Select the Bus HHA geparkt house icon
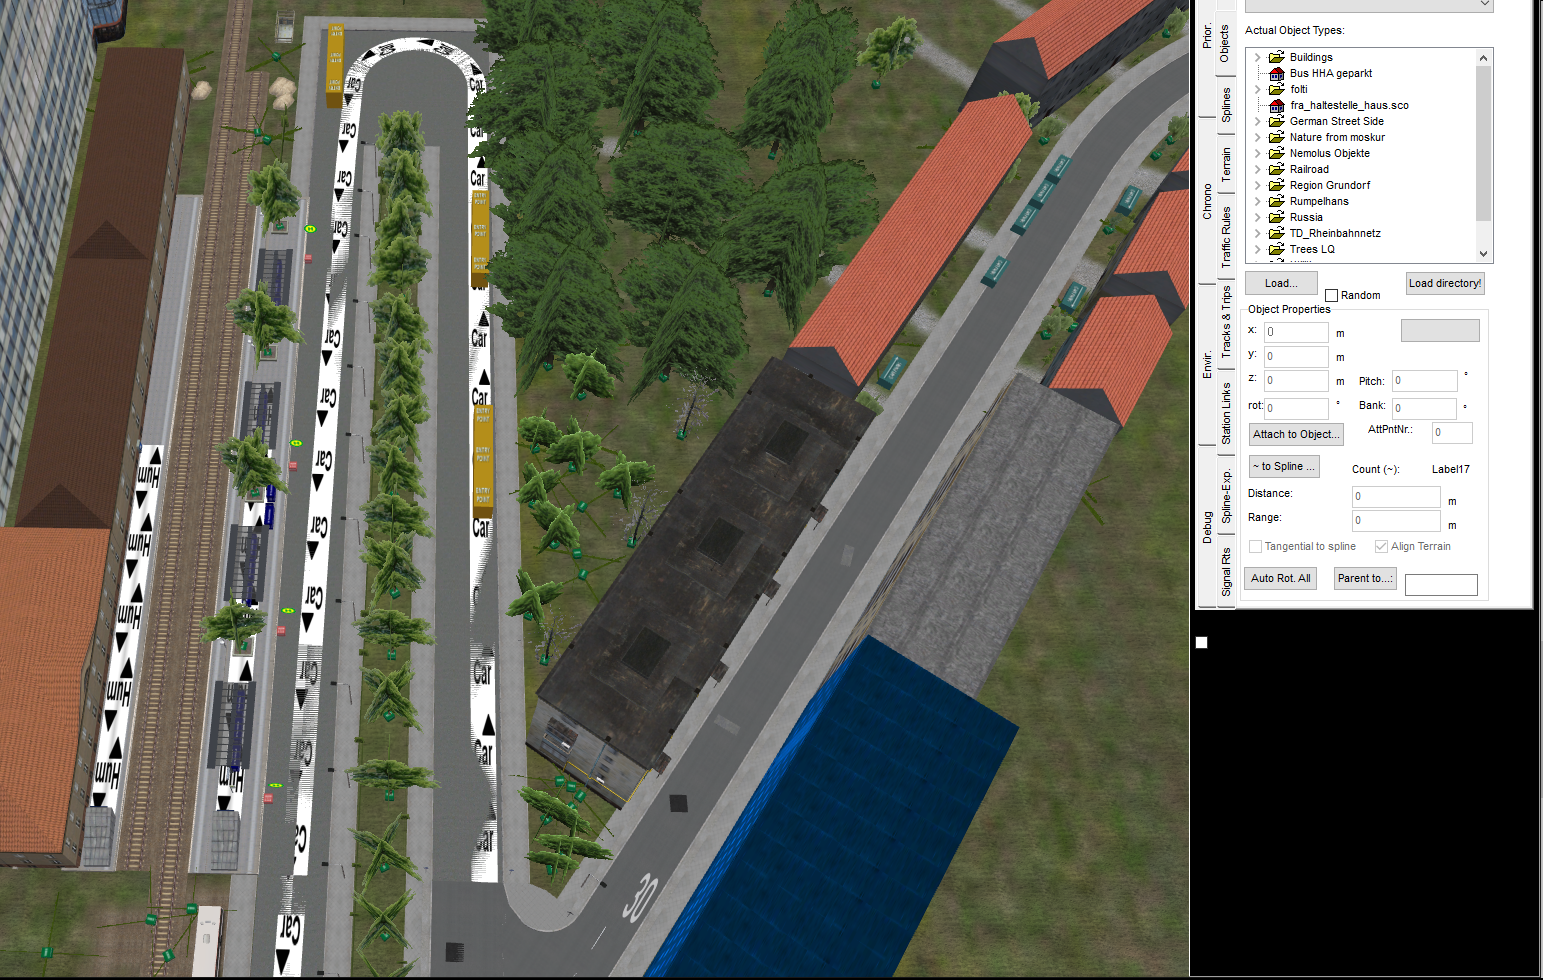 (1276, 74)
